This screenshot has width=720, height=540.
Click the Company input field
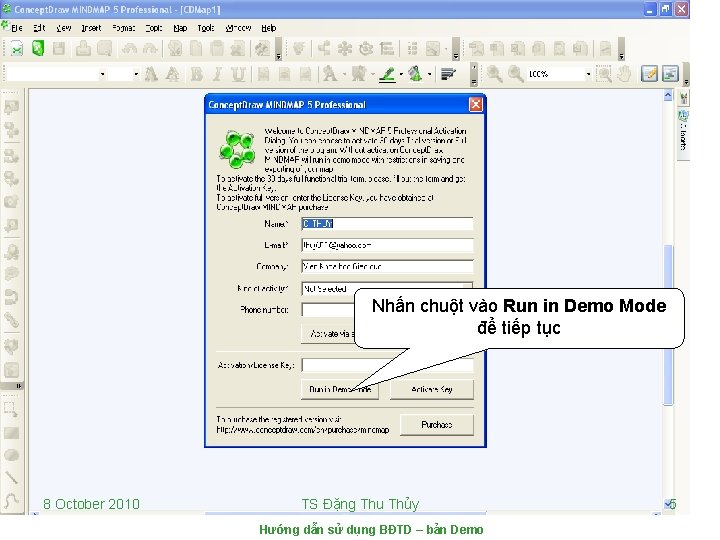click(387, 266)
